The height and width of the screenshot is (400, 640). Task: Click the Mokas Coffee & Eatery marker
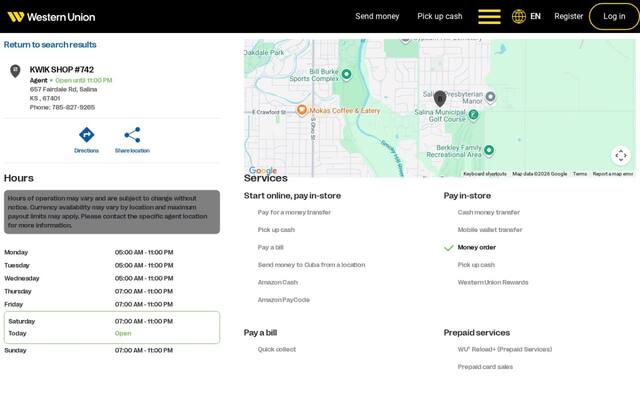click(x=302, y=110)
